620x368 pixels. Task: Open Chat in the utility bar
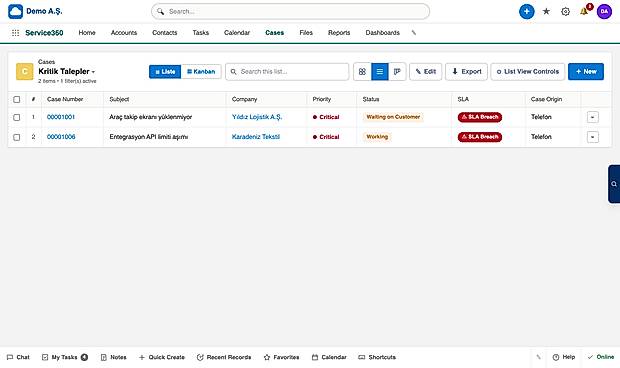pos(18,357)
